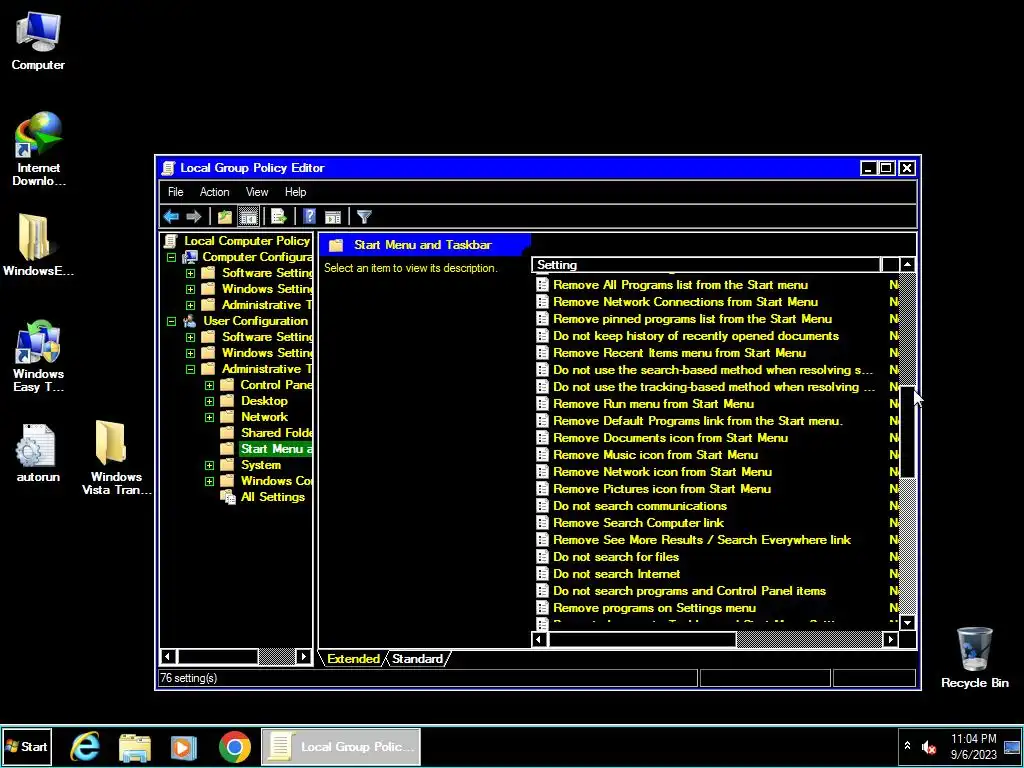
Task: Click the Local Computer Policy scroll icon
Action: tap(170, 241)
